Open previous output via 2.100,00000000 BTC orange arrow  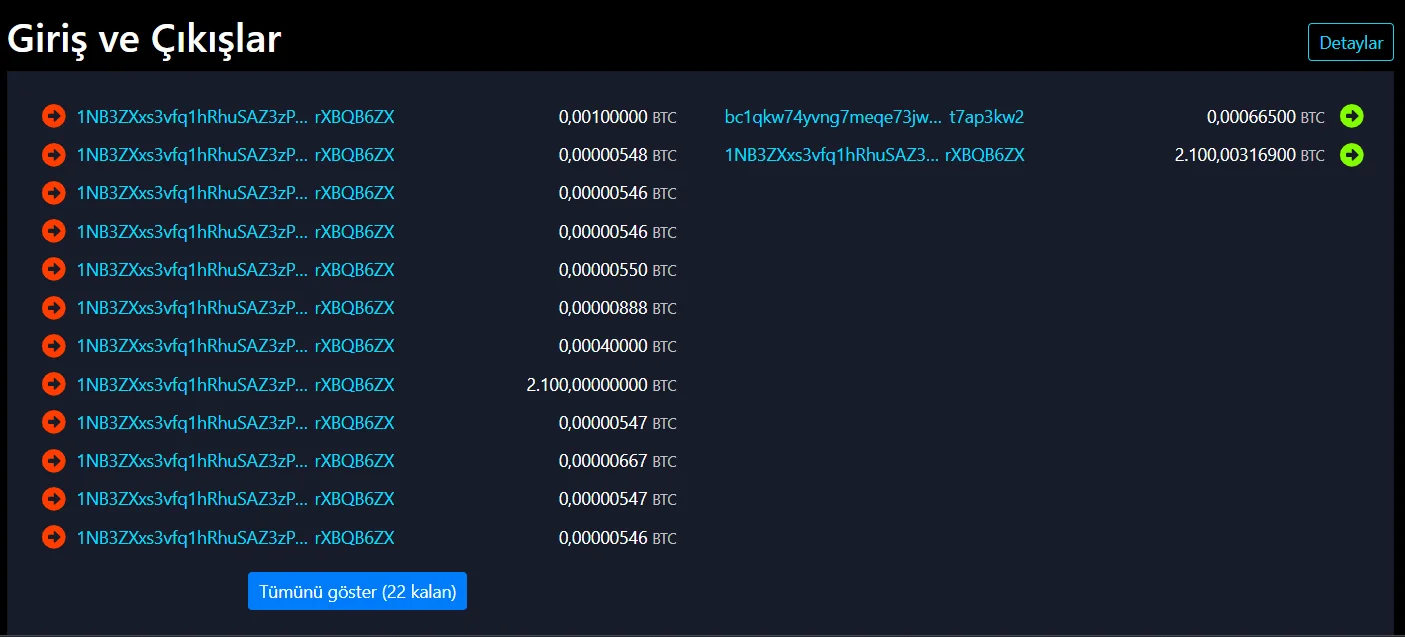coord(53,384)
